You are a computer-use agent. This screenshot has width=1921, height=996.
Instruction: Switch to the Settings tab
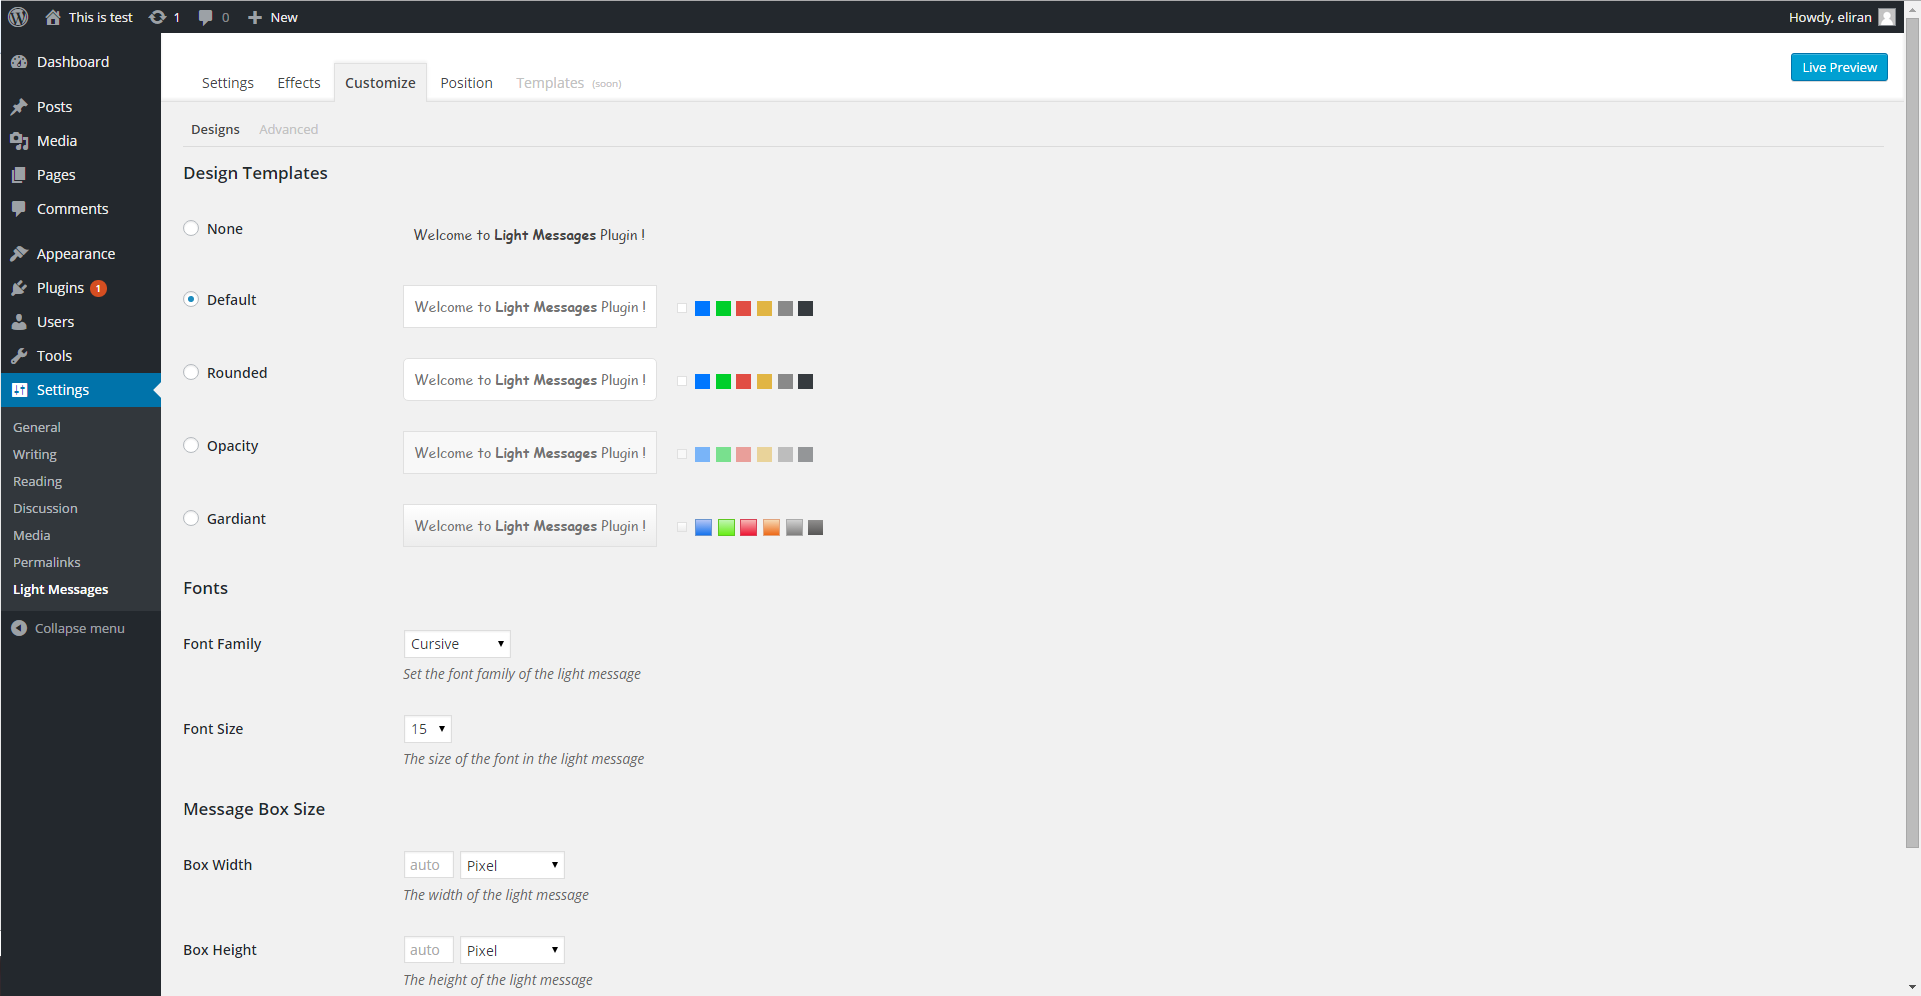pyautogui.click(x=228, y=83)
